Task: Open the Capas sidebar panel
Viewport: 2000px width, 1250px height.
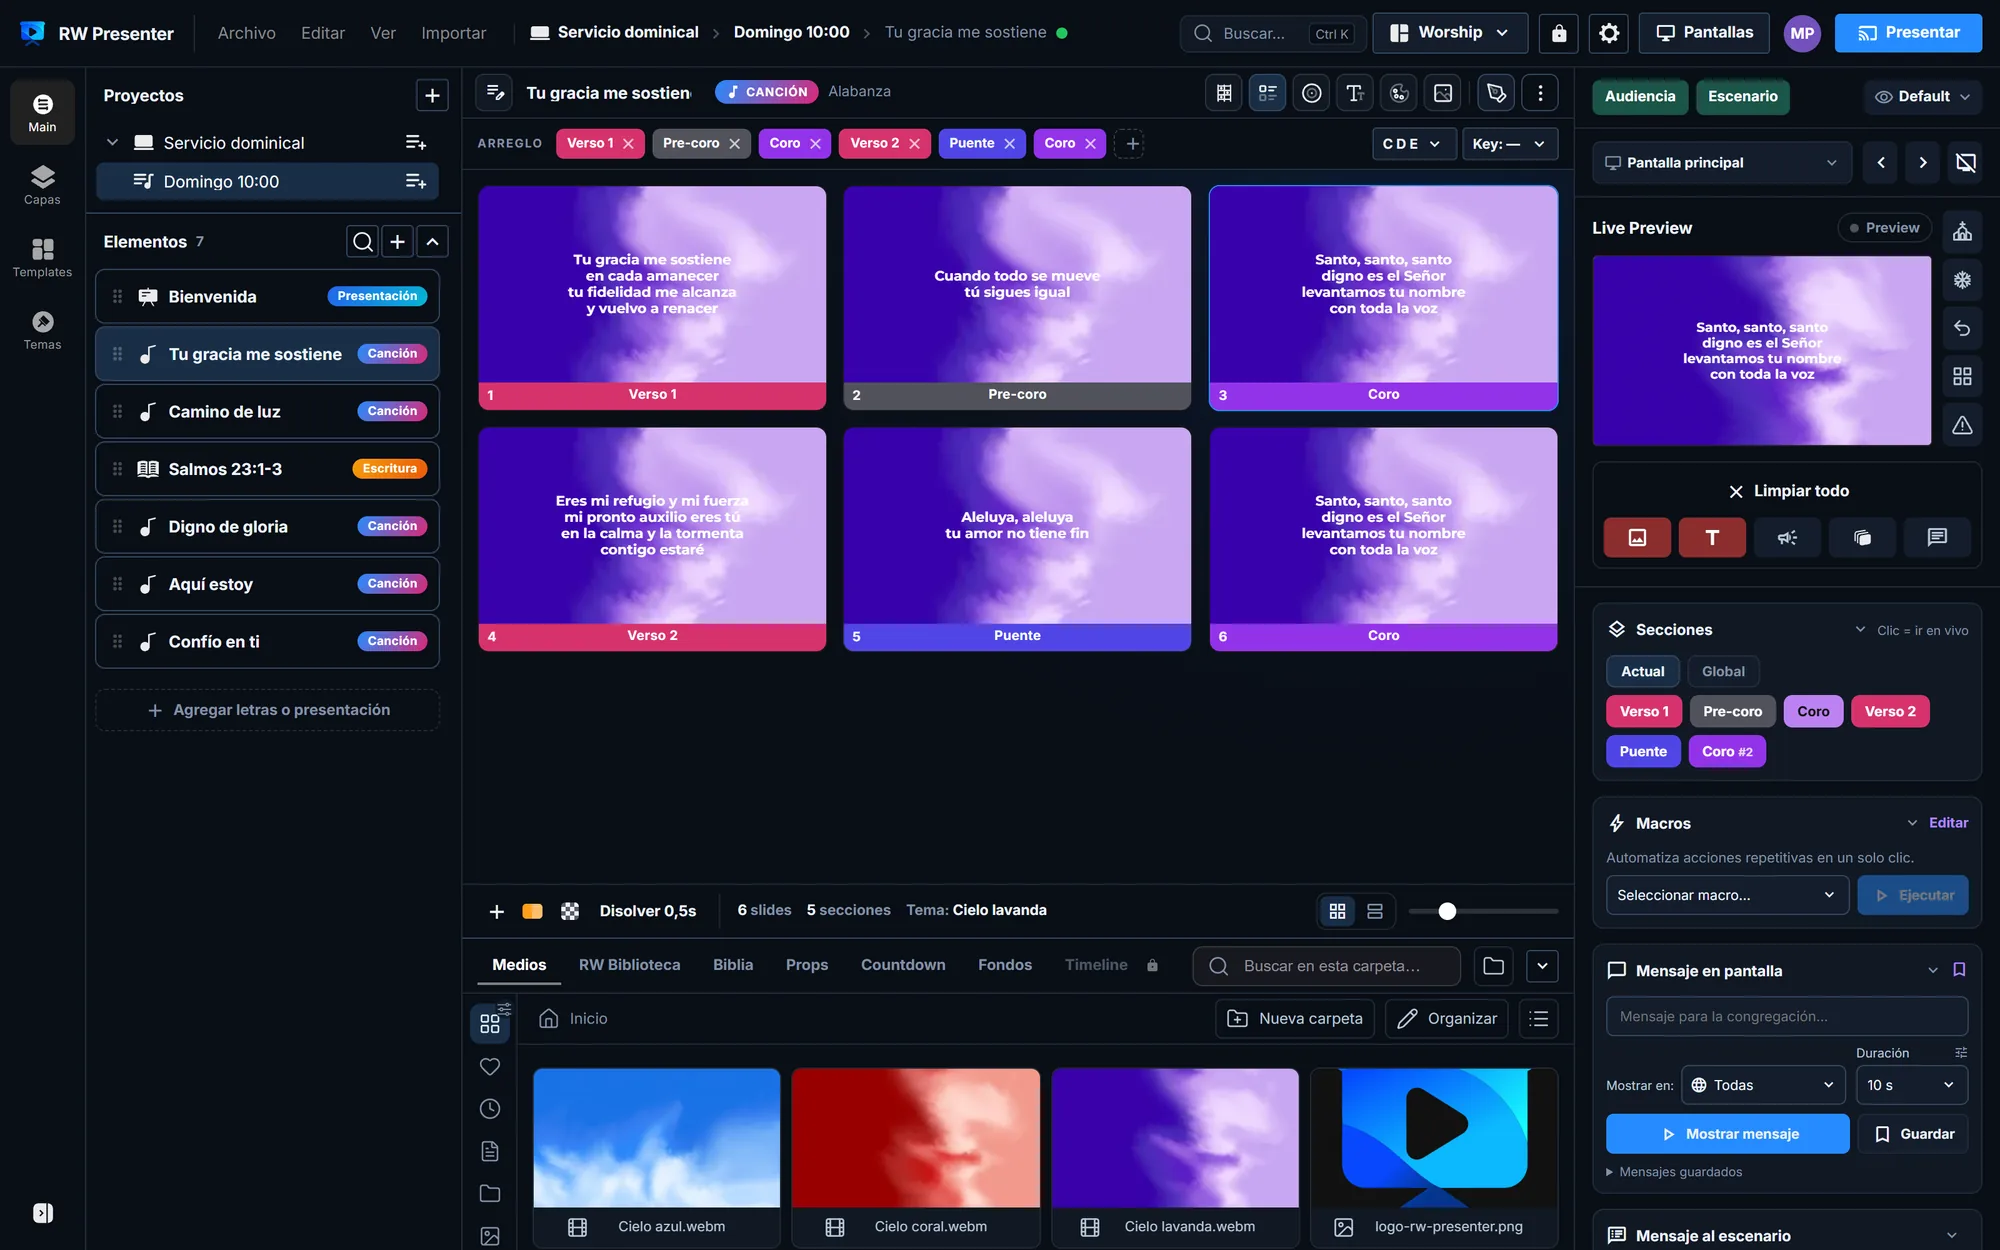Action: pyautogui.click(x=42, y=185)
